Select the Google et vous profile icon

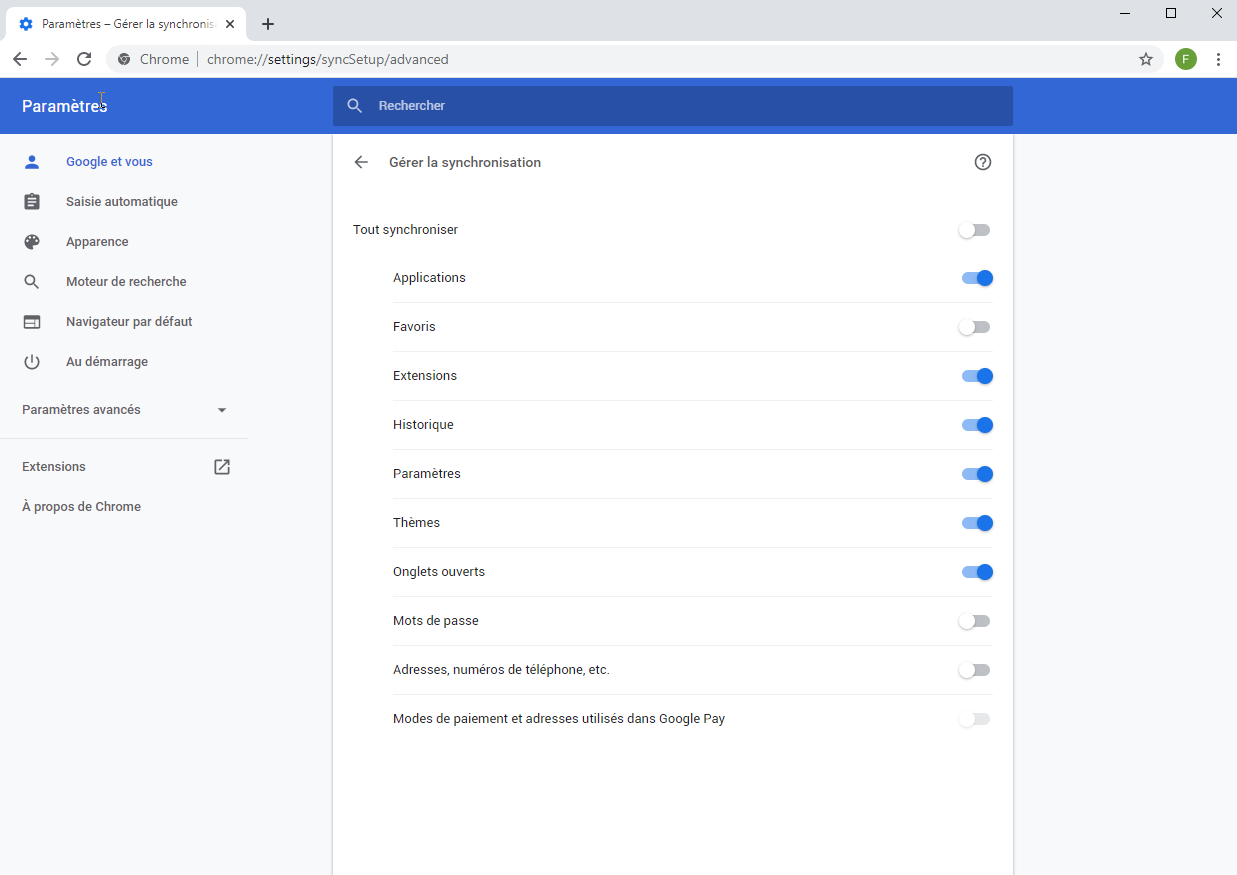coord(32,161)
